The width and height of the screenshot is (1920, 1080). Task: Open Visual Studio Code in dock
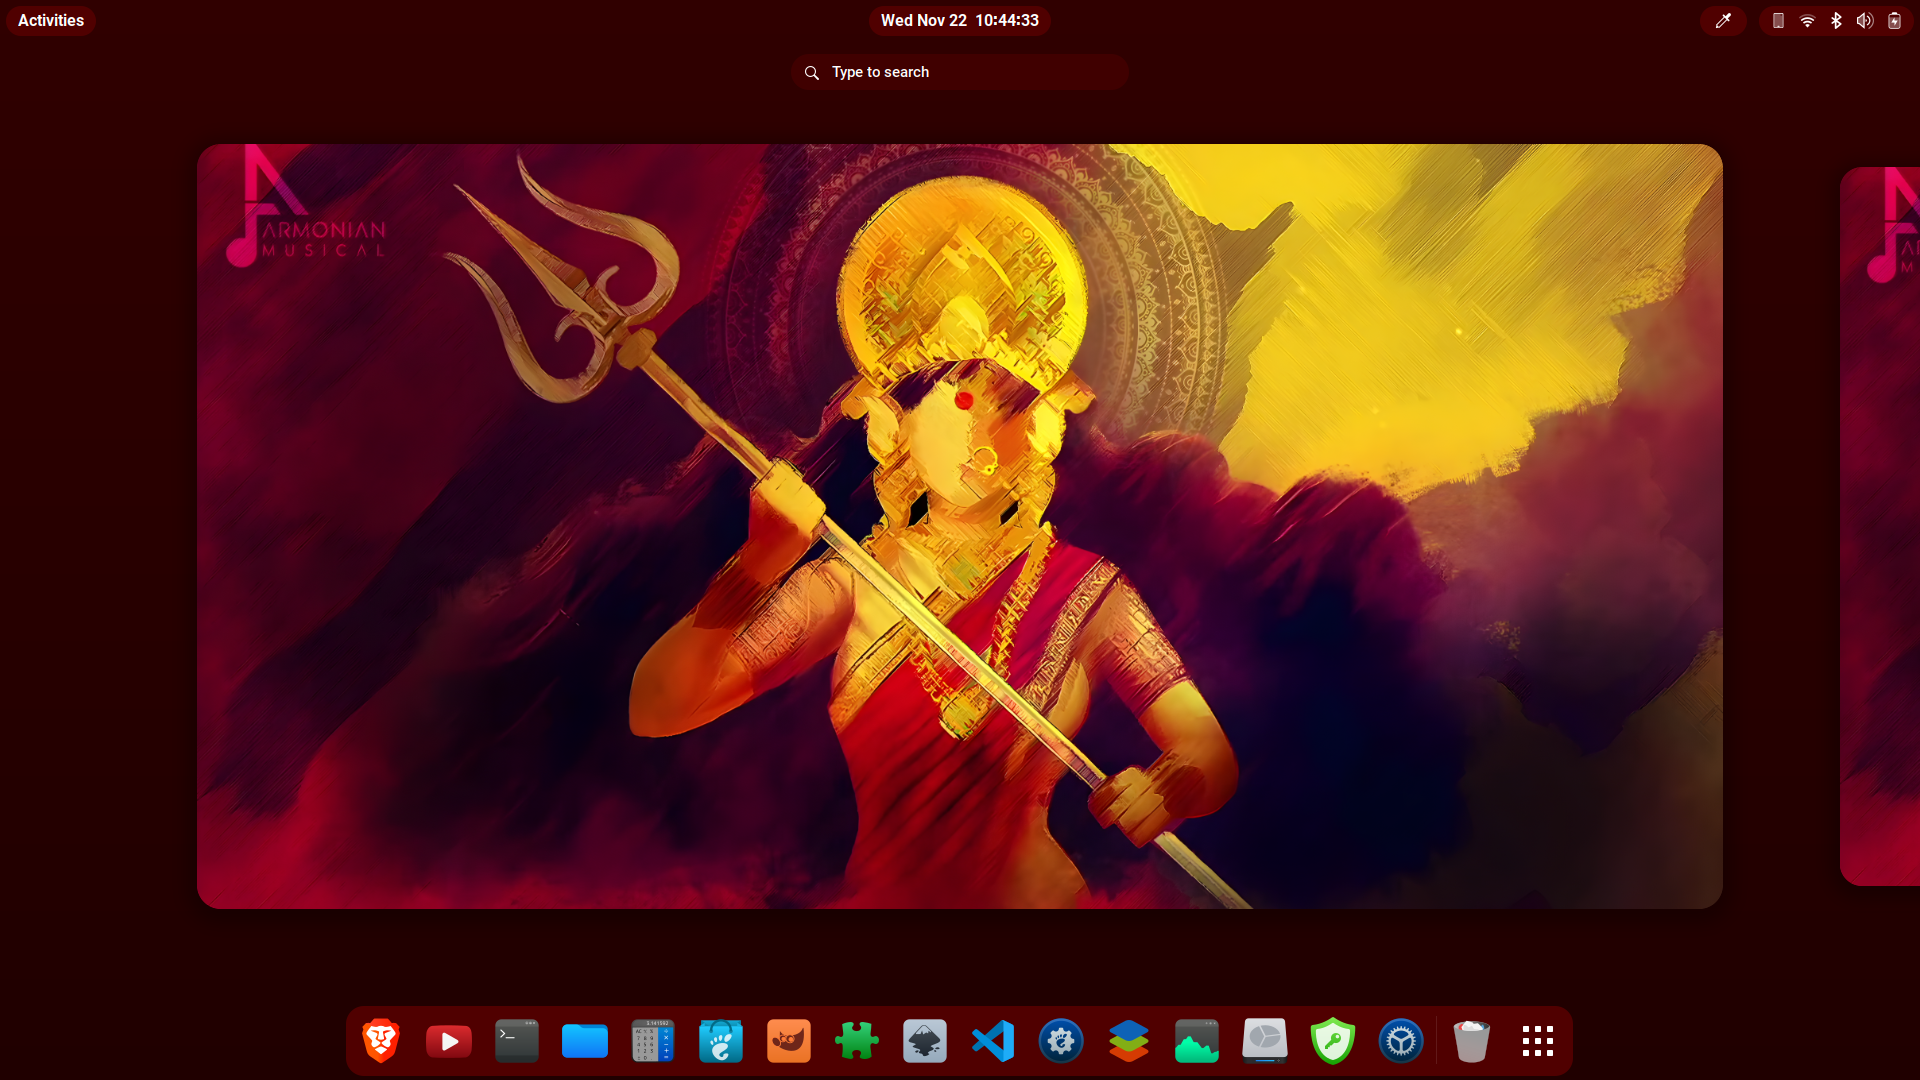click(x=993, y=1041)
